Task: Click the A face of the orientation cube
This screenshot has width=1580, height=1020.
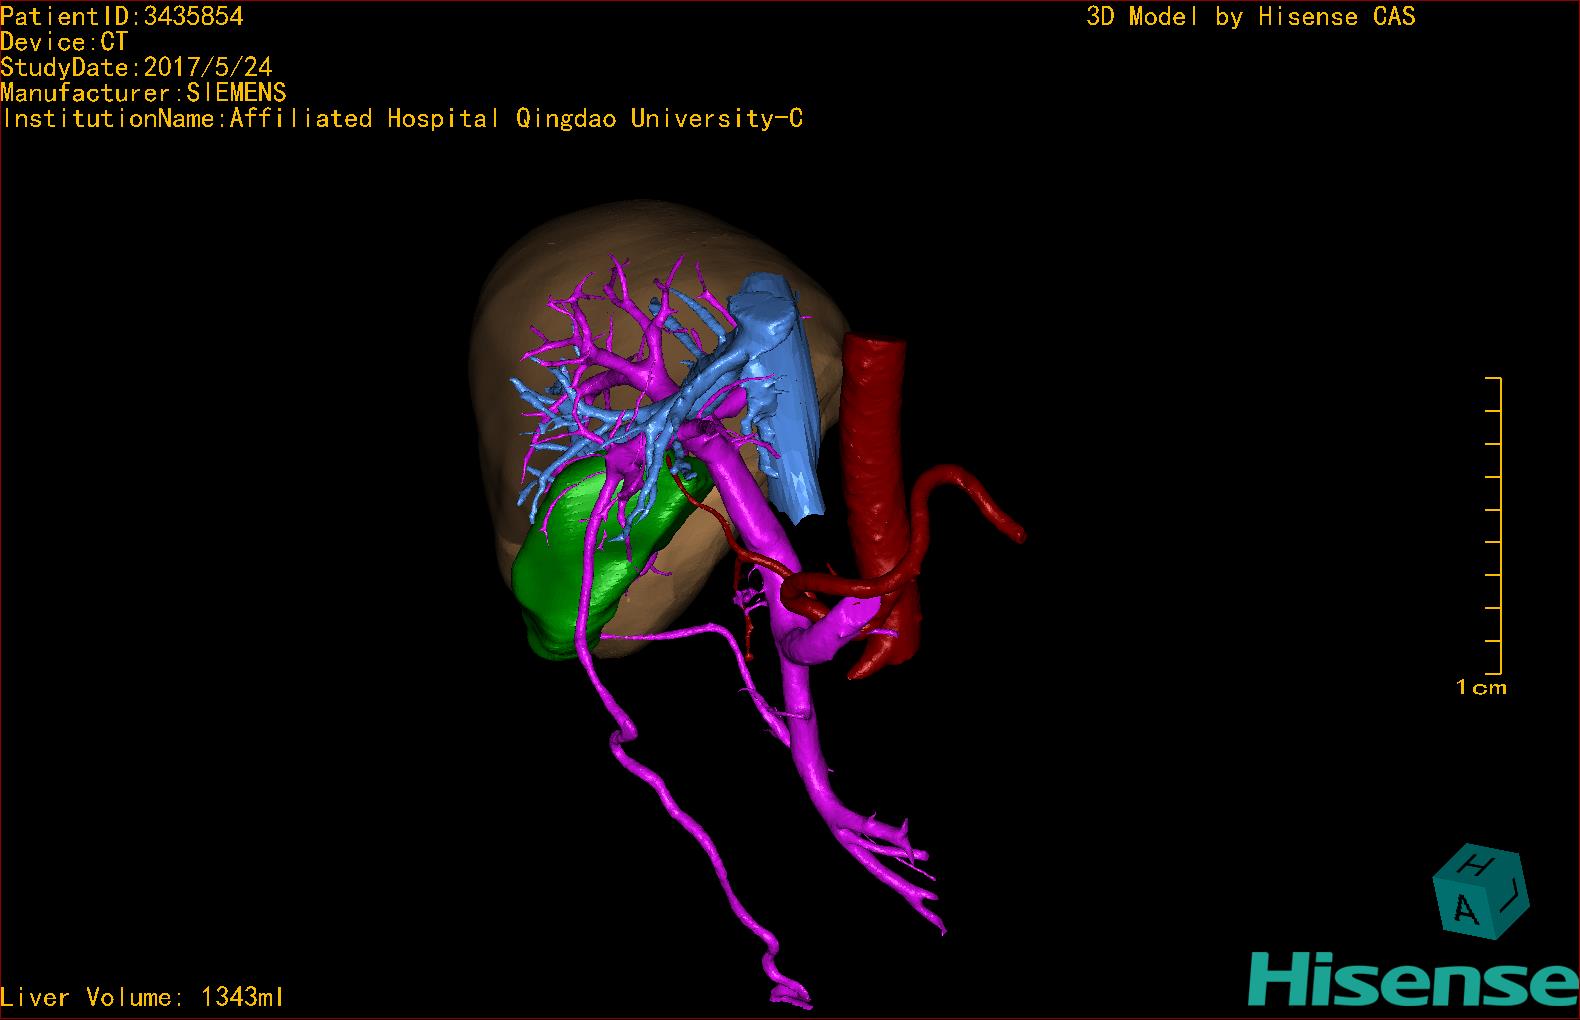Action: pyautogui.click(x=1465, y=909)
